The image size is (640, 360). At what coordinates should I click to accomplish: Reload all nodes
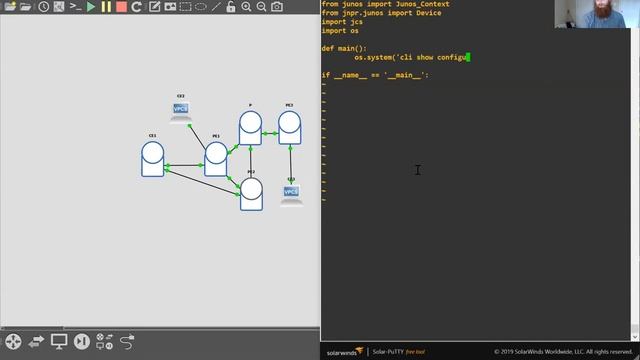pos(137,7)
